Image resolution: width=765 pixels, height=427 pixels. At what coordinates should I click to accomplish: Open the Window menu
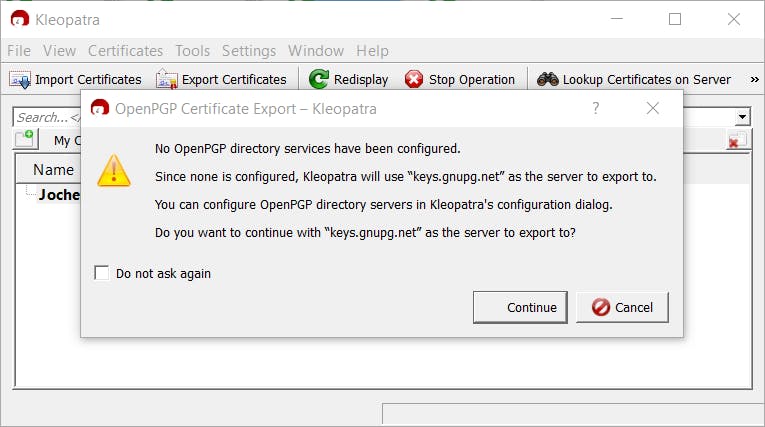click(316, 51)
